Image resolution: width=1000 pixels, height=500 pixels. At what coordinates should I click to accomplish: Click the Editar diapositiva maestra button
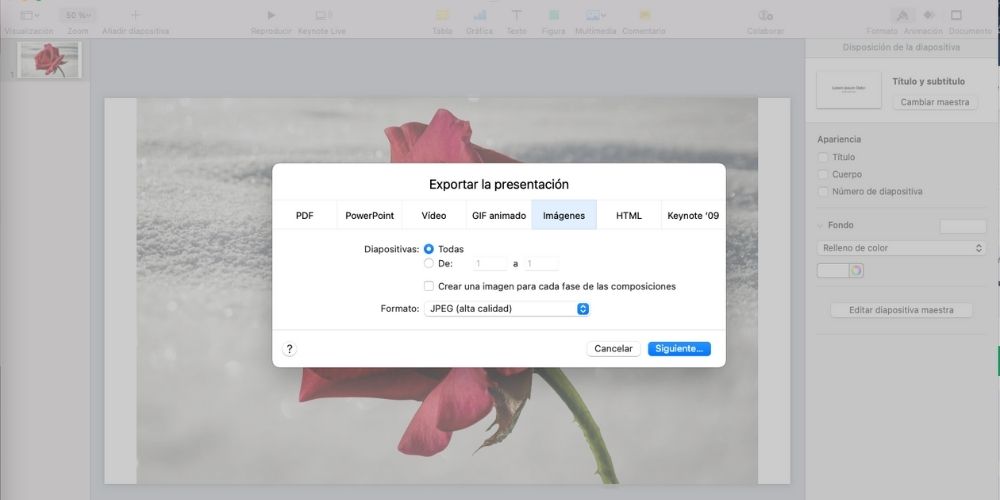click(x=901, y=310)
